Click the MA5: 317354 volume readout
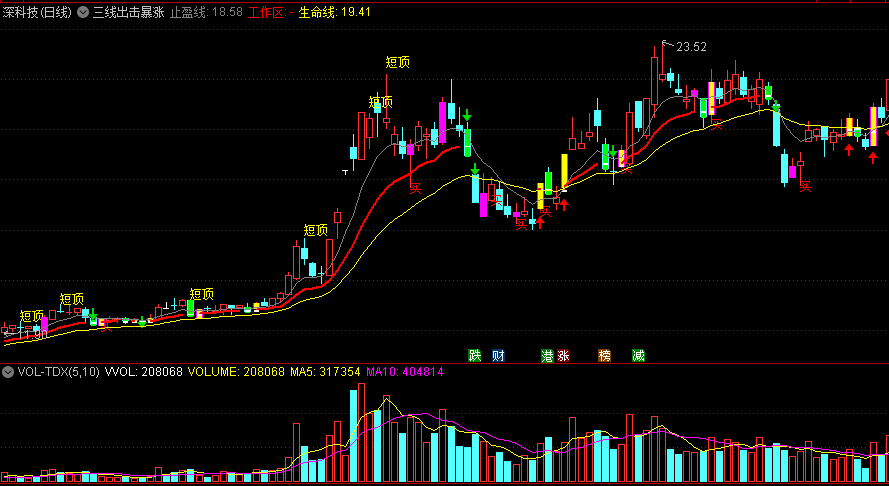 [325, 372]
